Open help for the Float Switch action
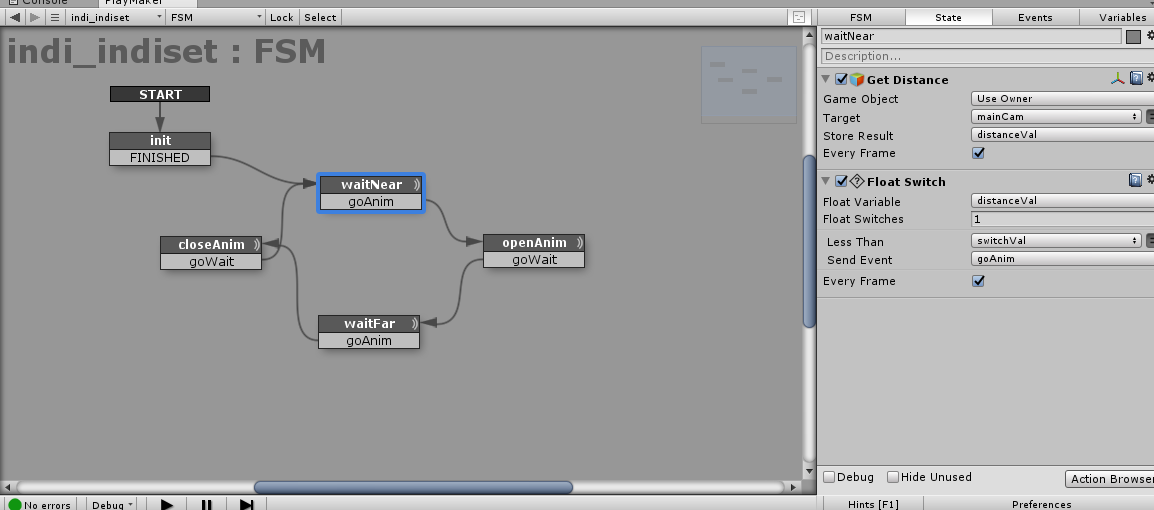Viewport: 1154px width, 510px height. point(1136,181)
